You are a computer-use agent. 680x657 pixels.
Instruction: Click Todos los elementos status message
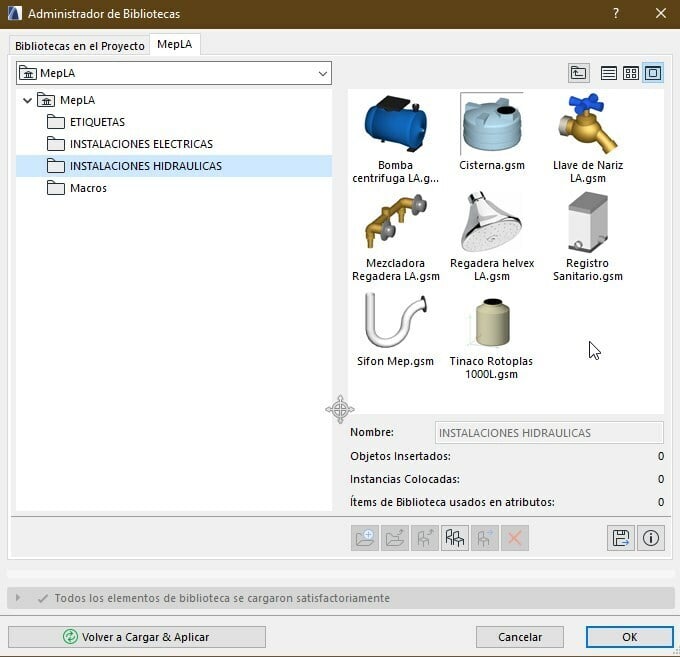point(222,598)
